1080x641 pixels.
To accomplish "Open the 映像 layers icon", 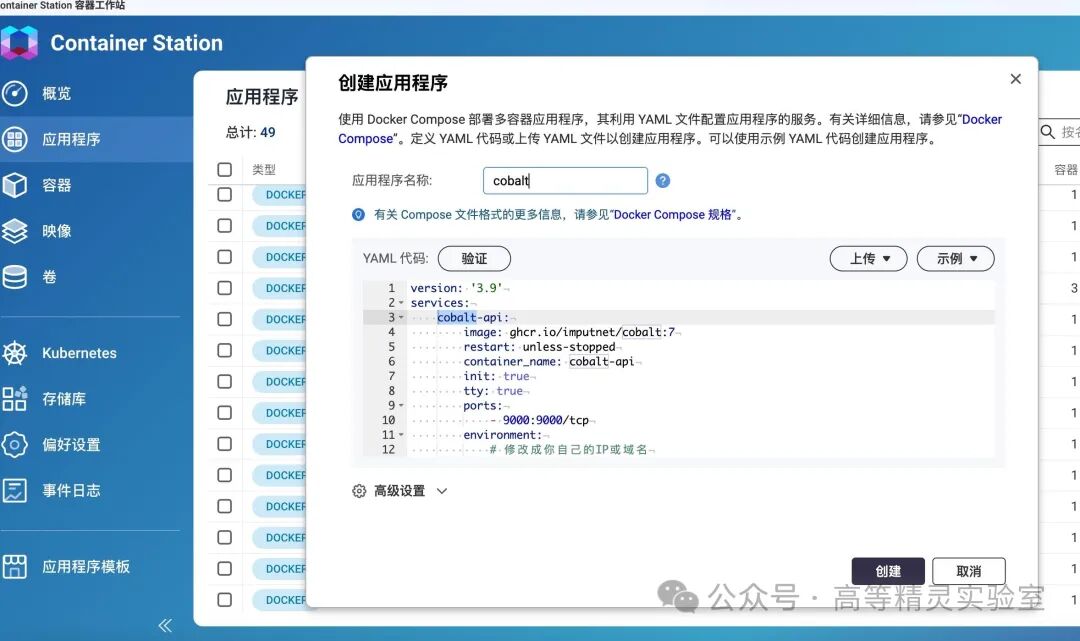I will point(14,231).
